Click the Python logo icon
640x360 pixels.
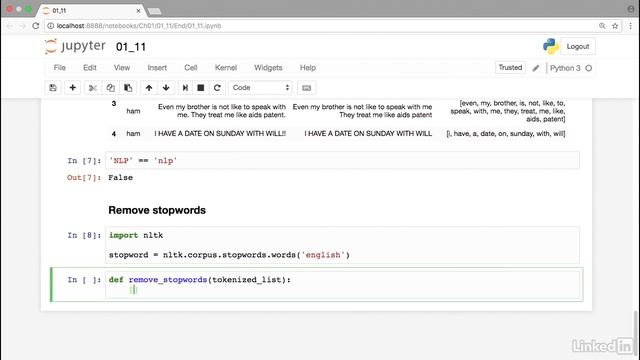(x=551, y=46)
